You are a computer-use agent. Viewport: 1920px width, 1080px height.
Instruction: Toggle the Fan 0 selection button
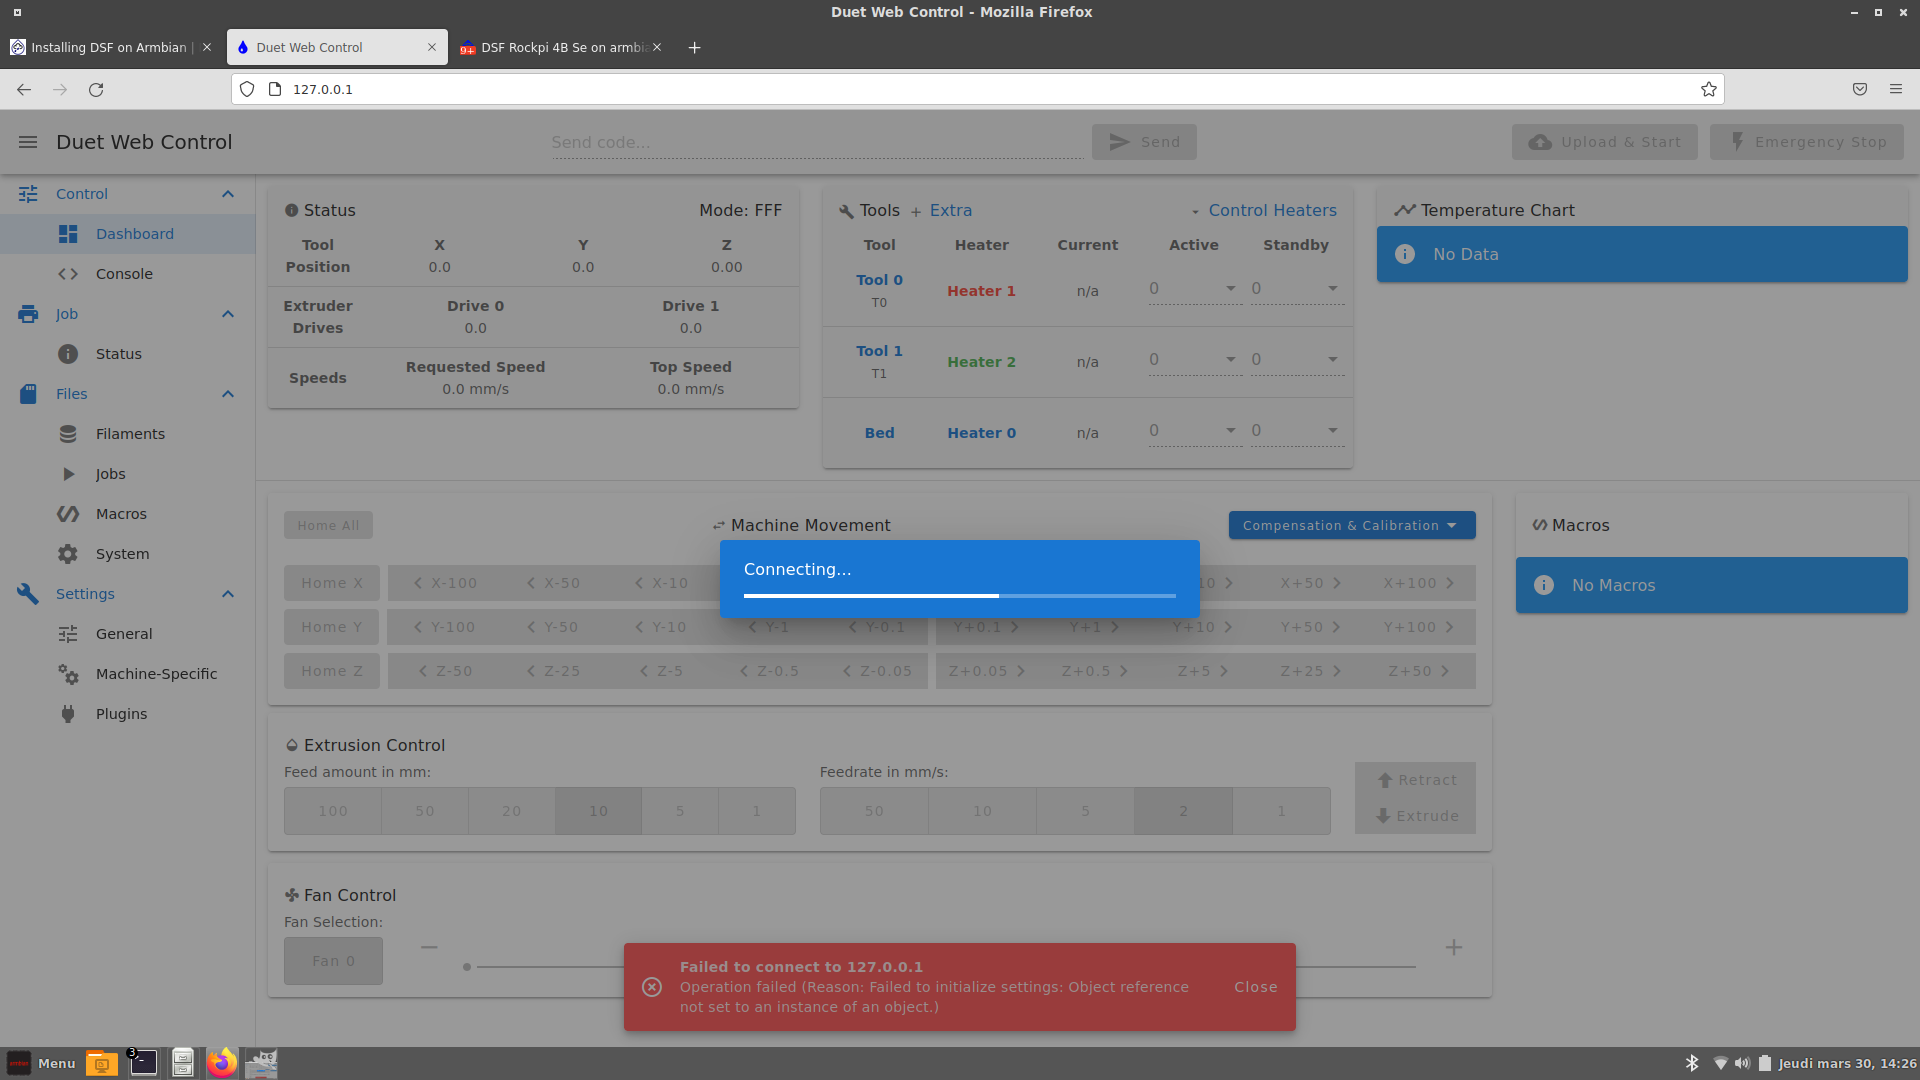(x=333, y=961)
